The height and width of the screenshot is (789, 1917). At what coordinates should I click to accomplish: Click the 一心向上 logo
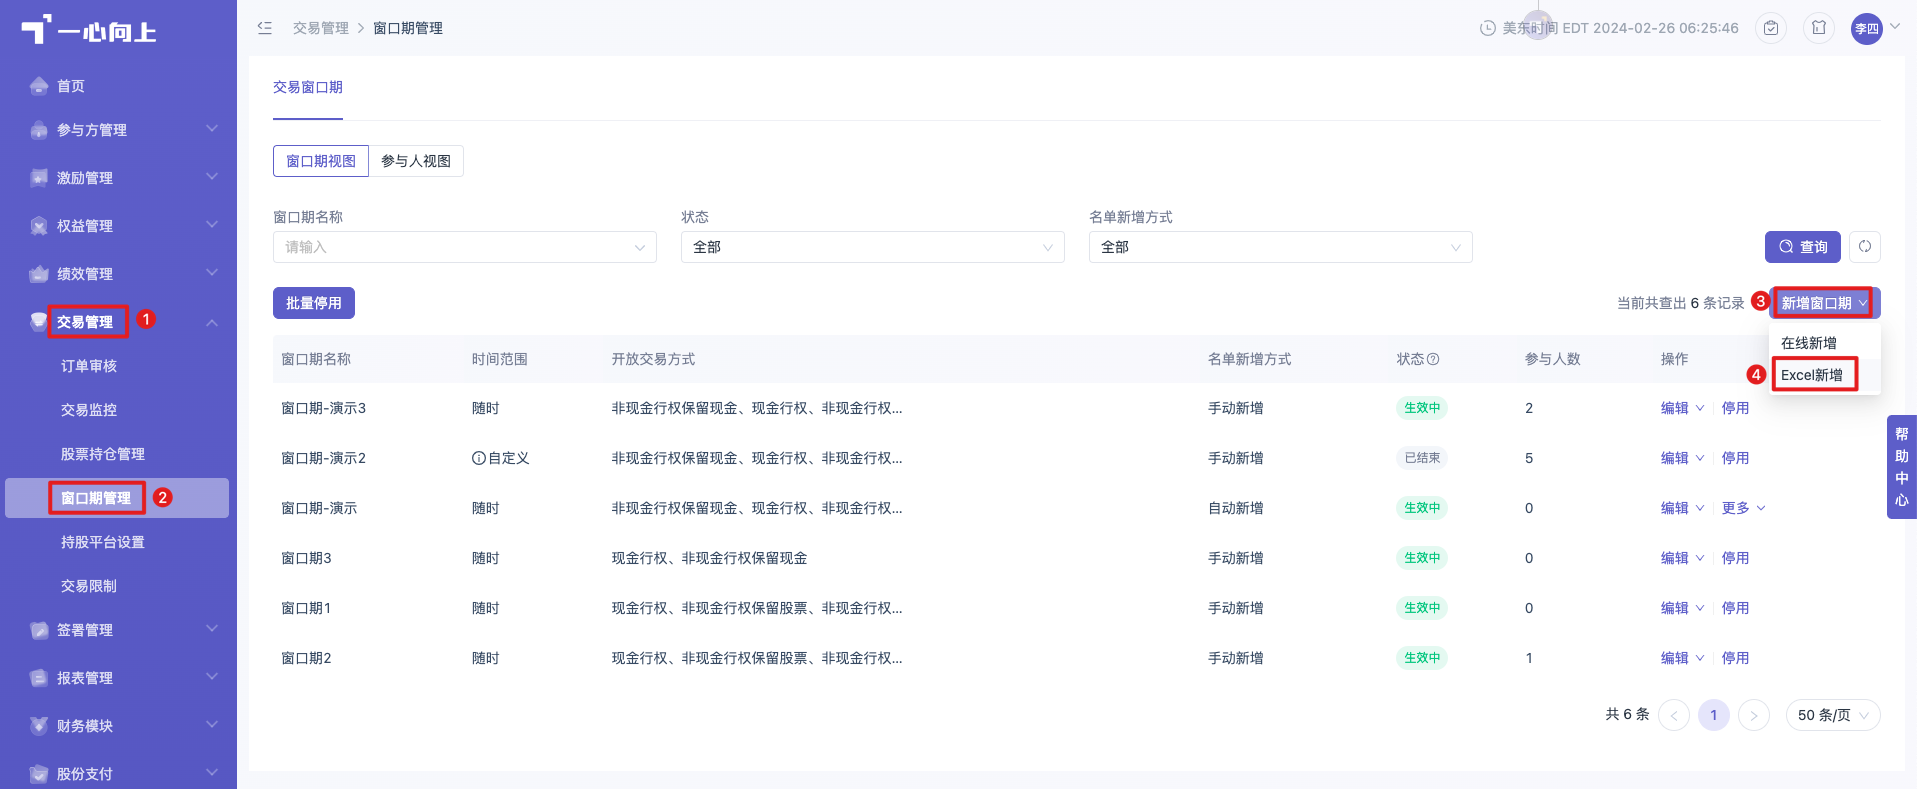coord(88,31)
